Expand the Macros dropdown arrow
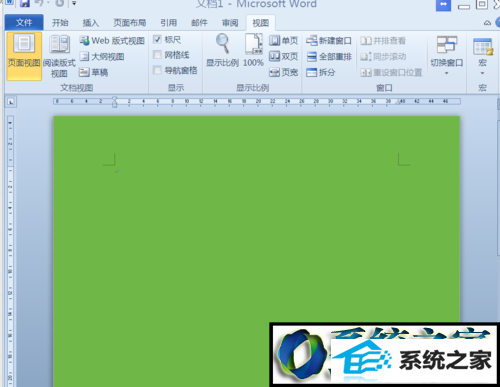 (x=482, y=73)
